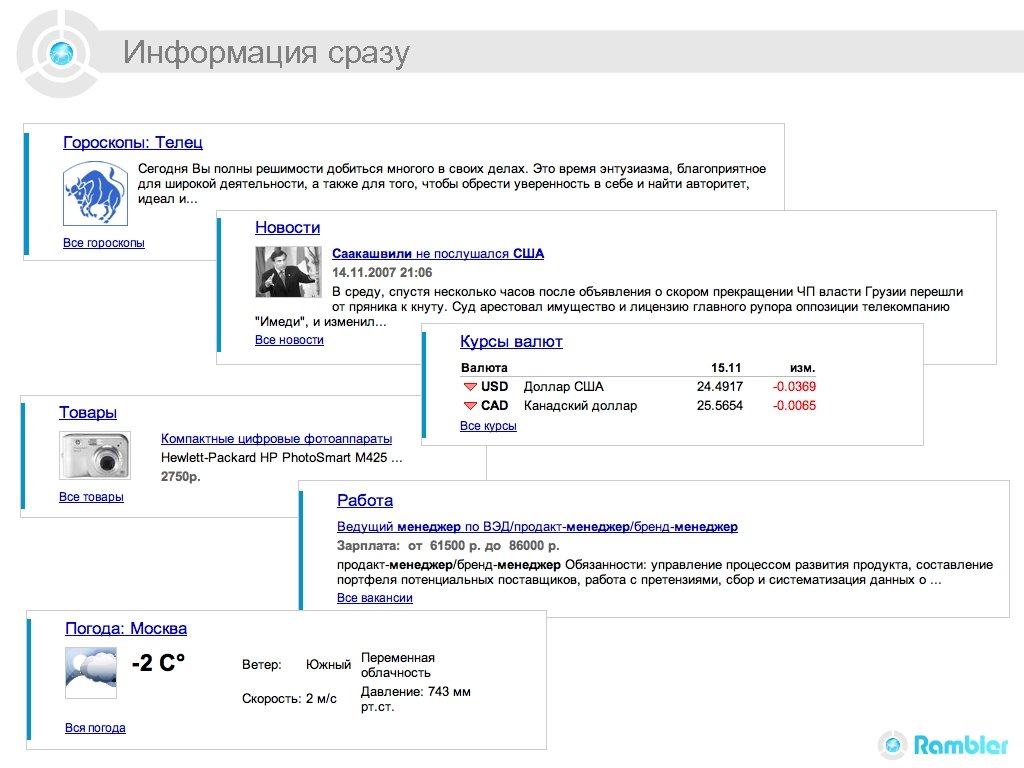
Task: Open vacancy Ведущий менеджер по ВЭД link
Action: coord(537,527)
